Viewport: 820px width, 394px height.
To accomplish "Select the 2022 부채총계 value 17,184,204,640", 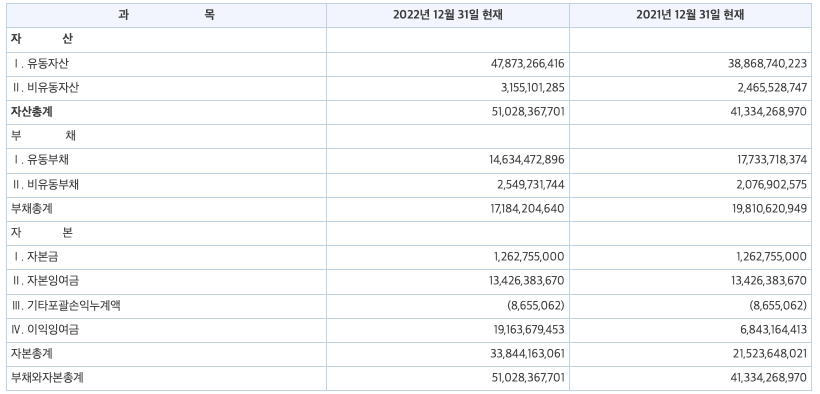I will pyautogui.click(x=528, y=209).
